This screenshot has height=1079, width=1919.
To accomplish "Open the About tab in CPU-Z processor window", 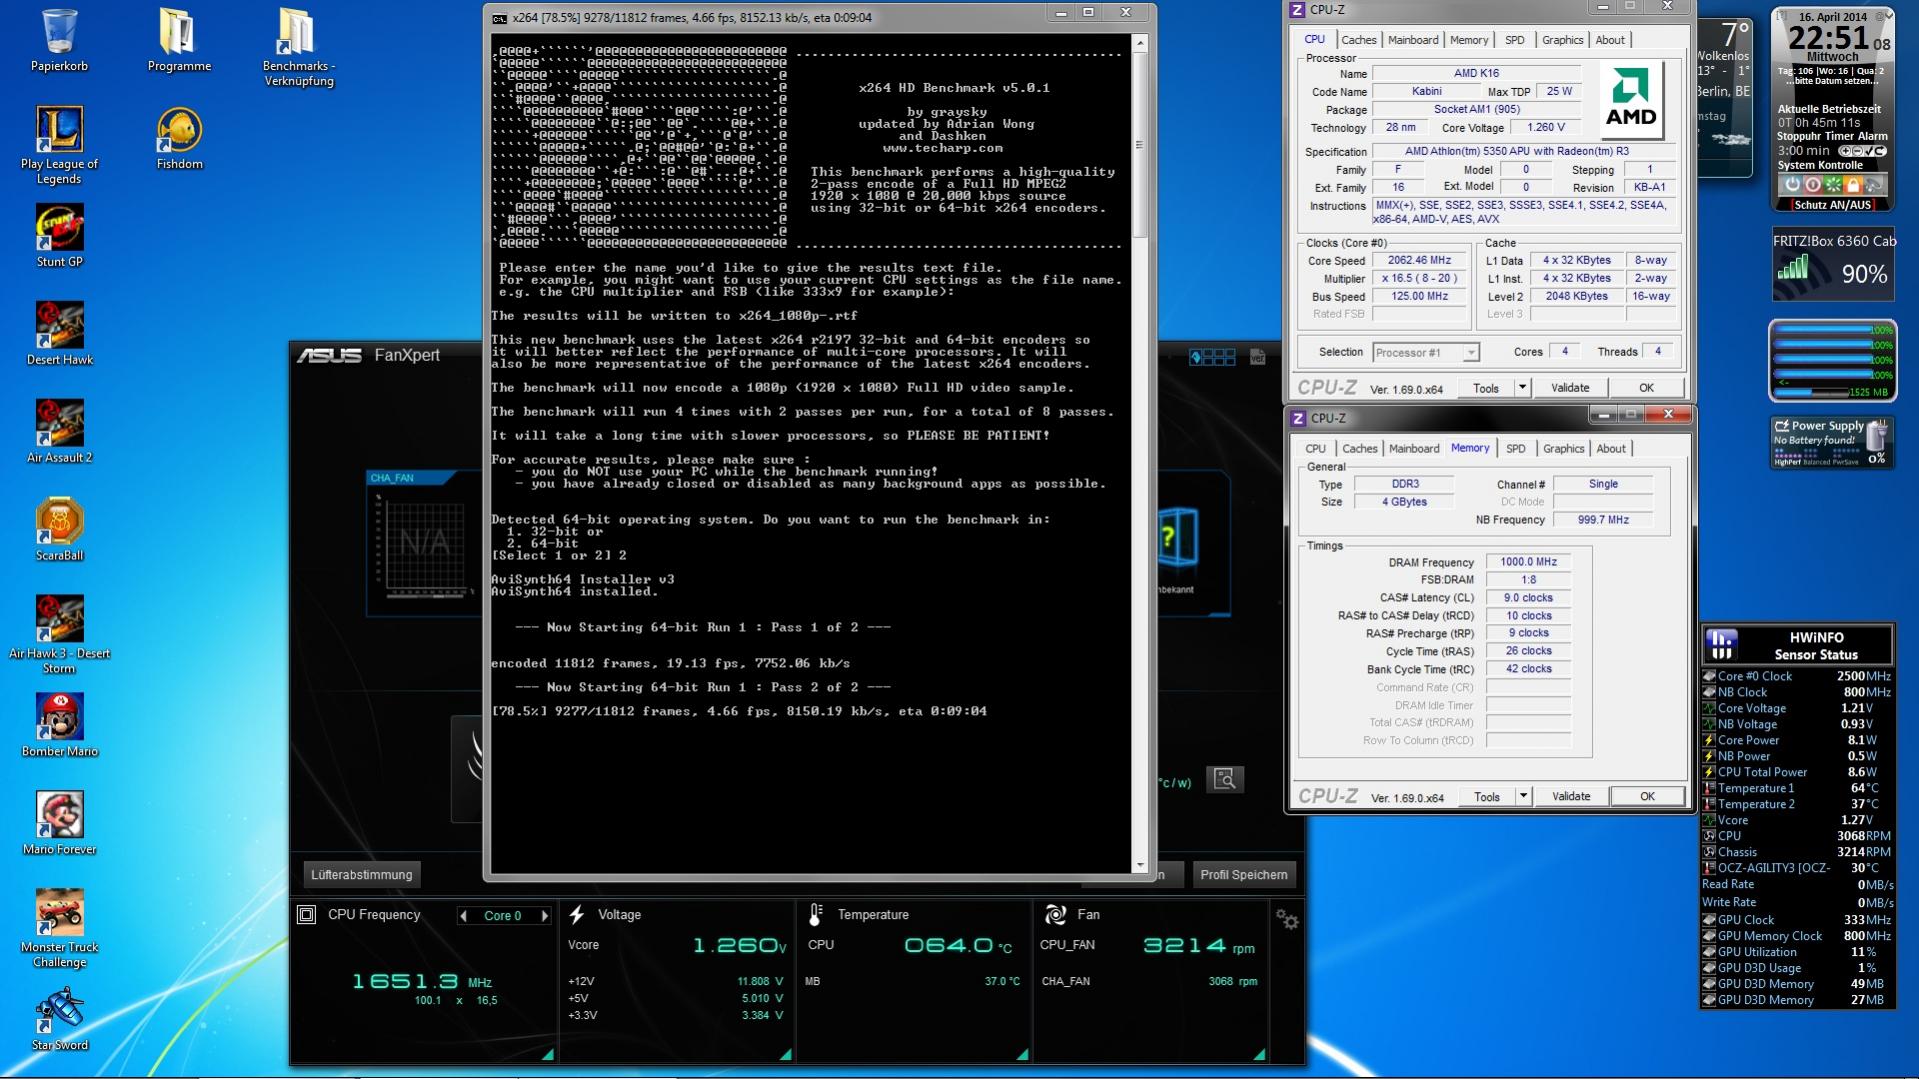I will point(1610,40).
